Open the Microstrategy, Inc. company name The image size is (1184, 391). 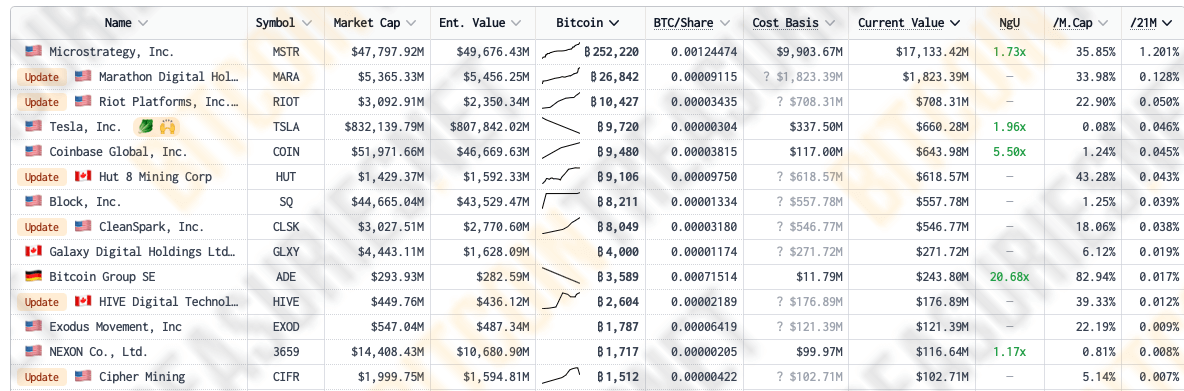pos(112,52)
